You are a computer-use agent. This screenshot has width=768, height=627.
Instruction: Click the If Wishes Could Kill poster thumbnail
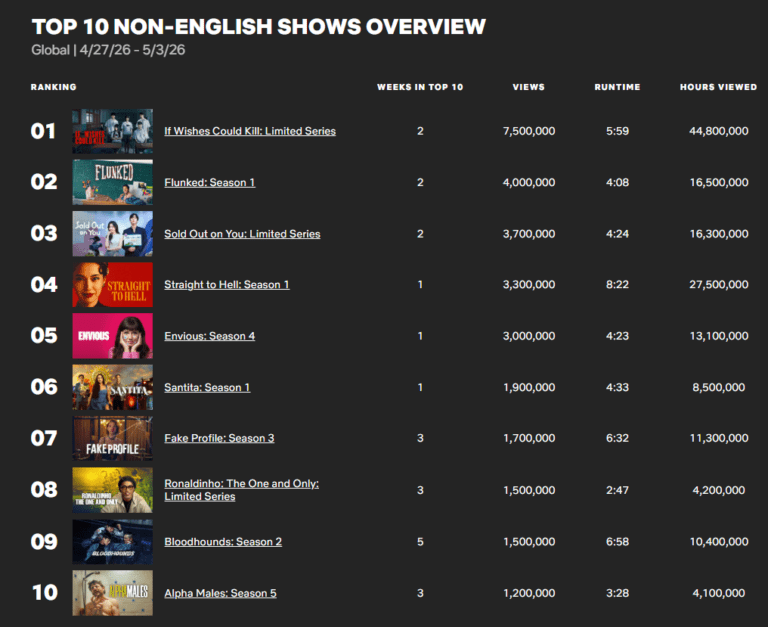[113, 131]
